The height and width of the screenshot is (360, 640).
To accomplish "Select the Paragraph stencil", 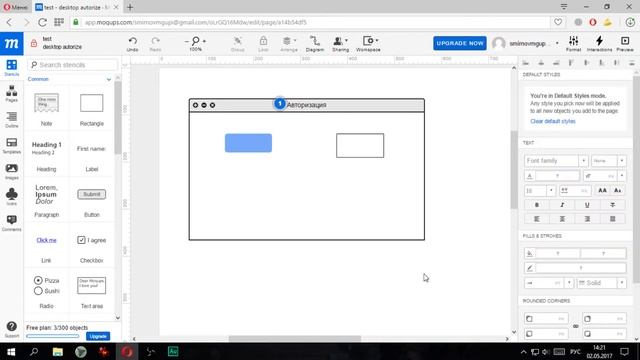I will pos(47,200).
